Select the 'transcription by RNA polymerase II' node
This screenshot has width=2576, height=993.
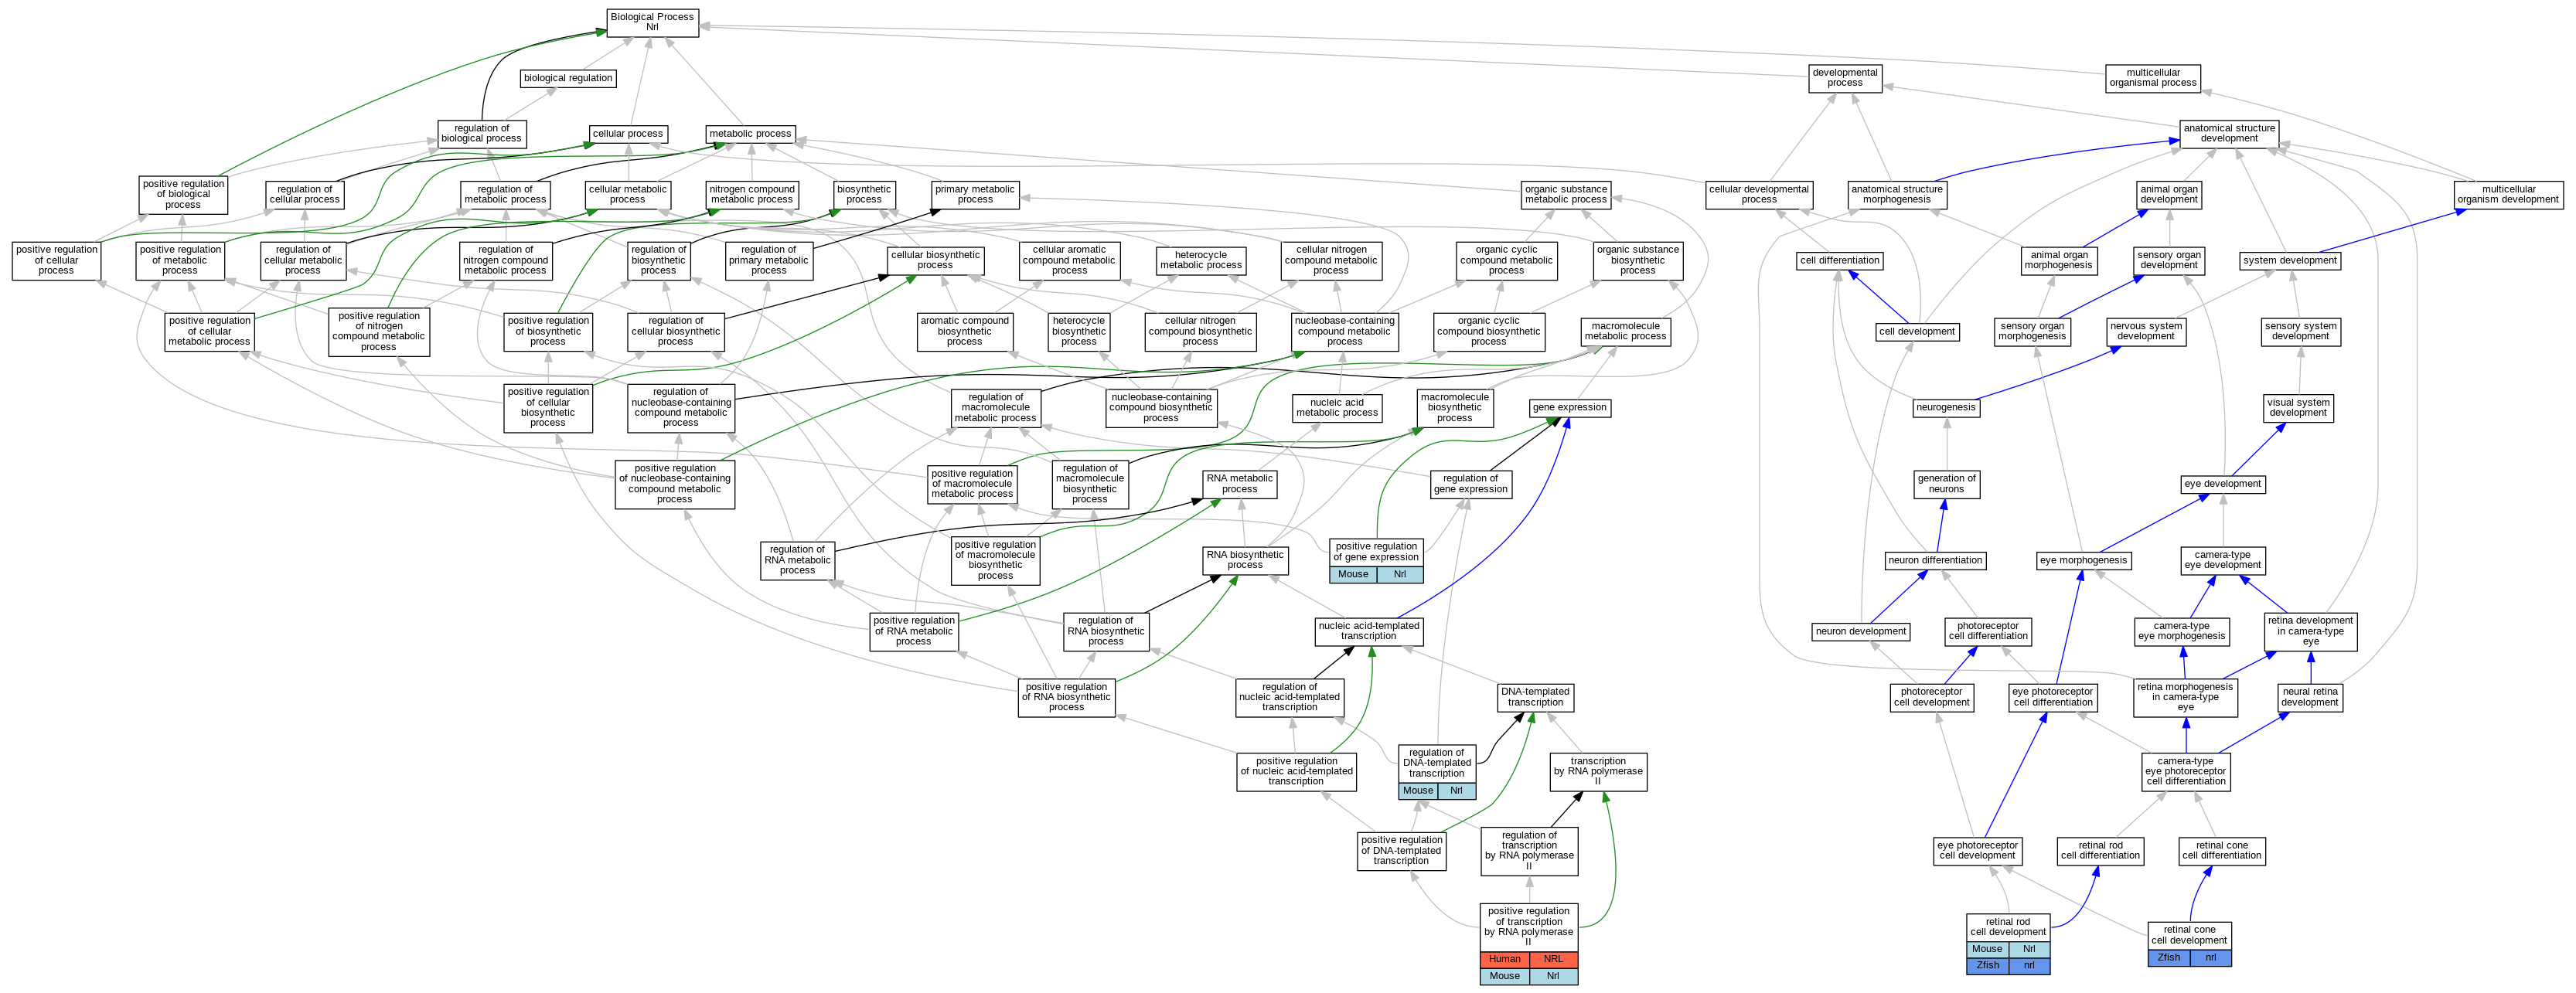click(x=1597, y=771)
